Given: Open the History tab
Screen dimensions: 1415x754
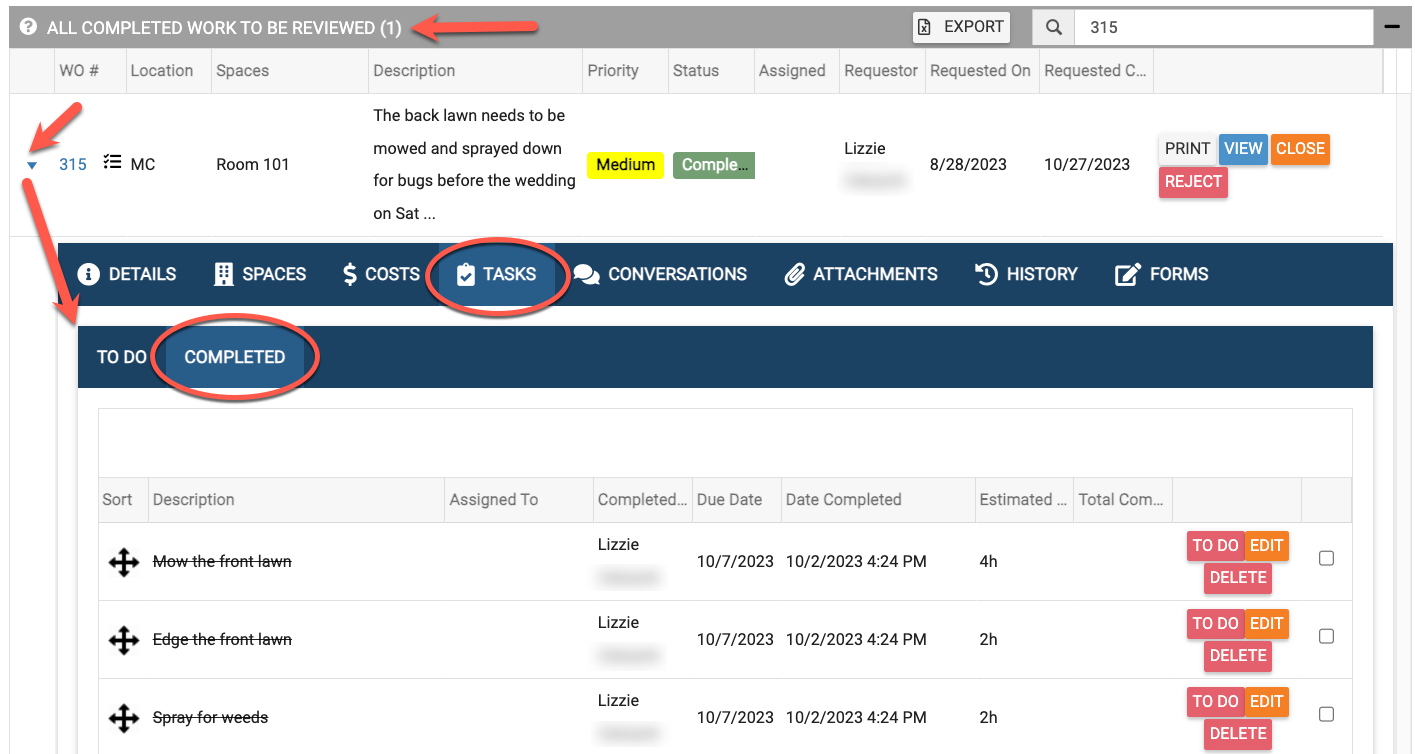Looking at the screenshot, I should [1026, 274].
